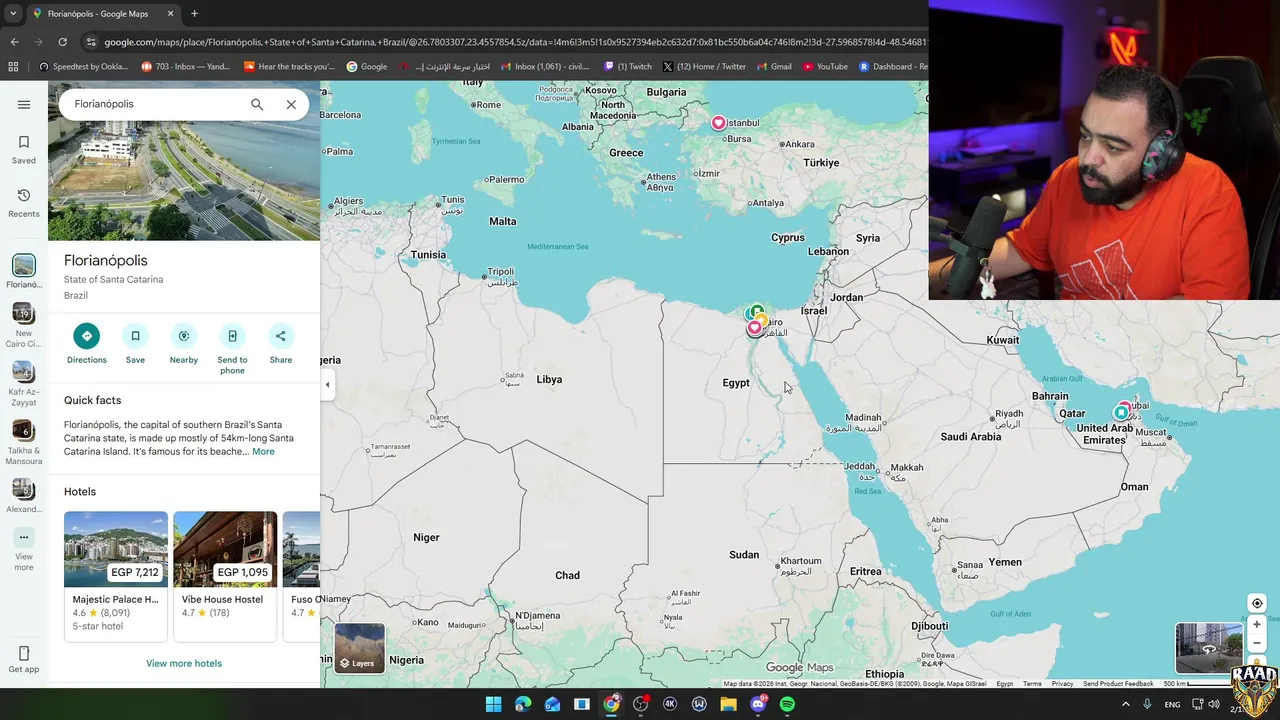The image size is (1280, 720).
Task: Click Send Product Feedback link
Action: [x=1118, y=684]
